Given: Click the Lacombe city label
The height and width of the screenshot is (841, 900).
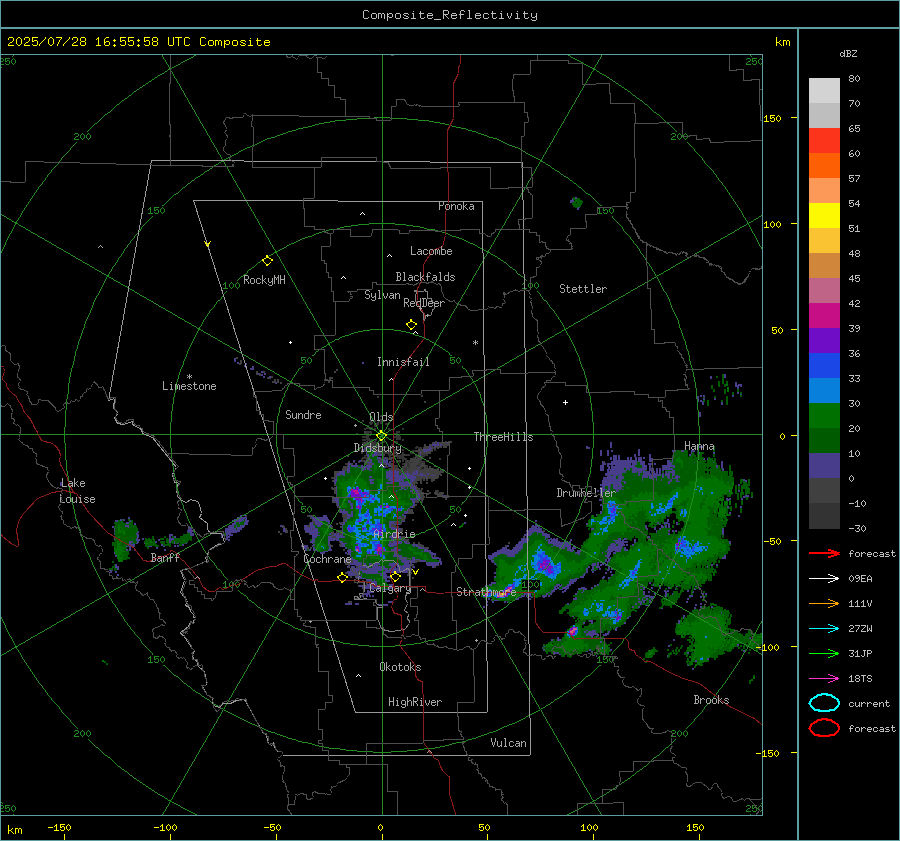Looking at the screenshot, I should click(431, 251).
